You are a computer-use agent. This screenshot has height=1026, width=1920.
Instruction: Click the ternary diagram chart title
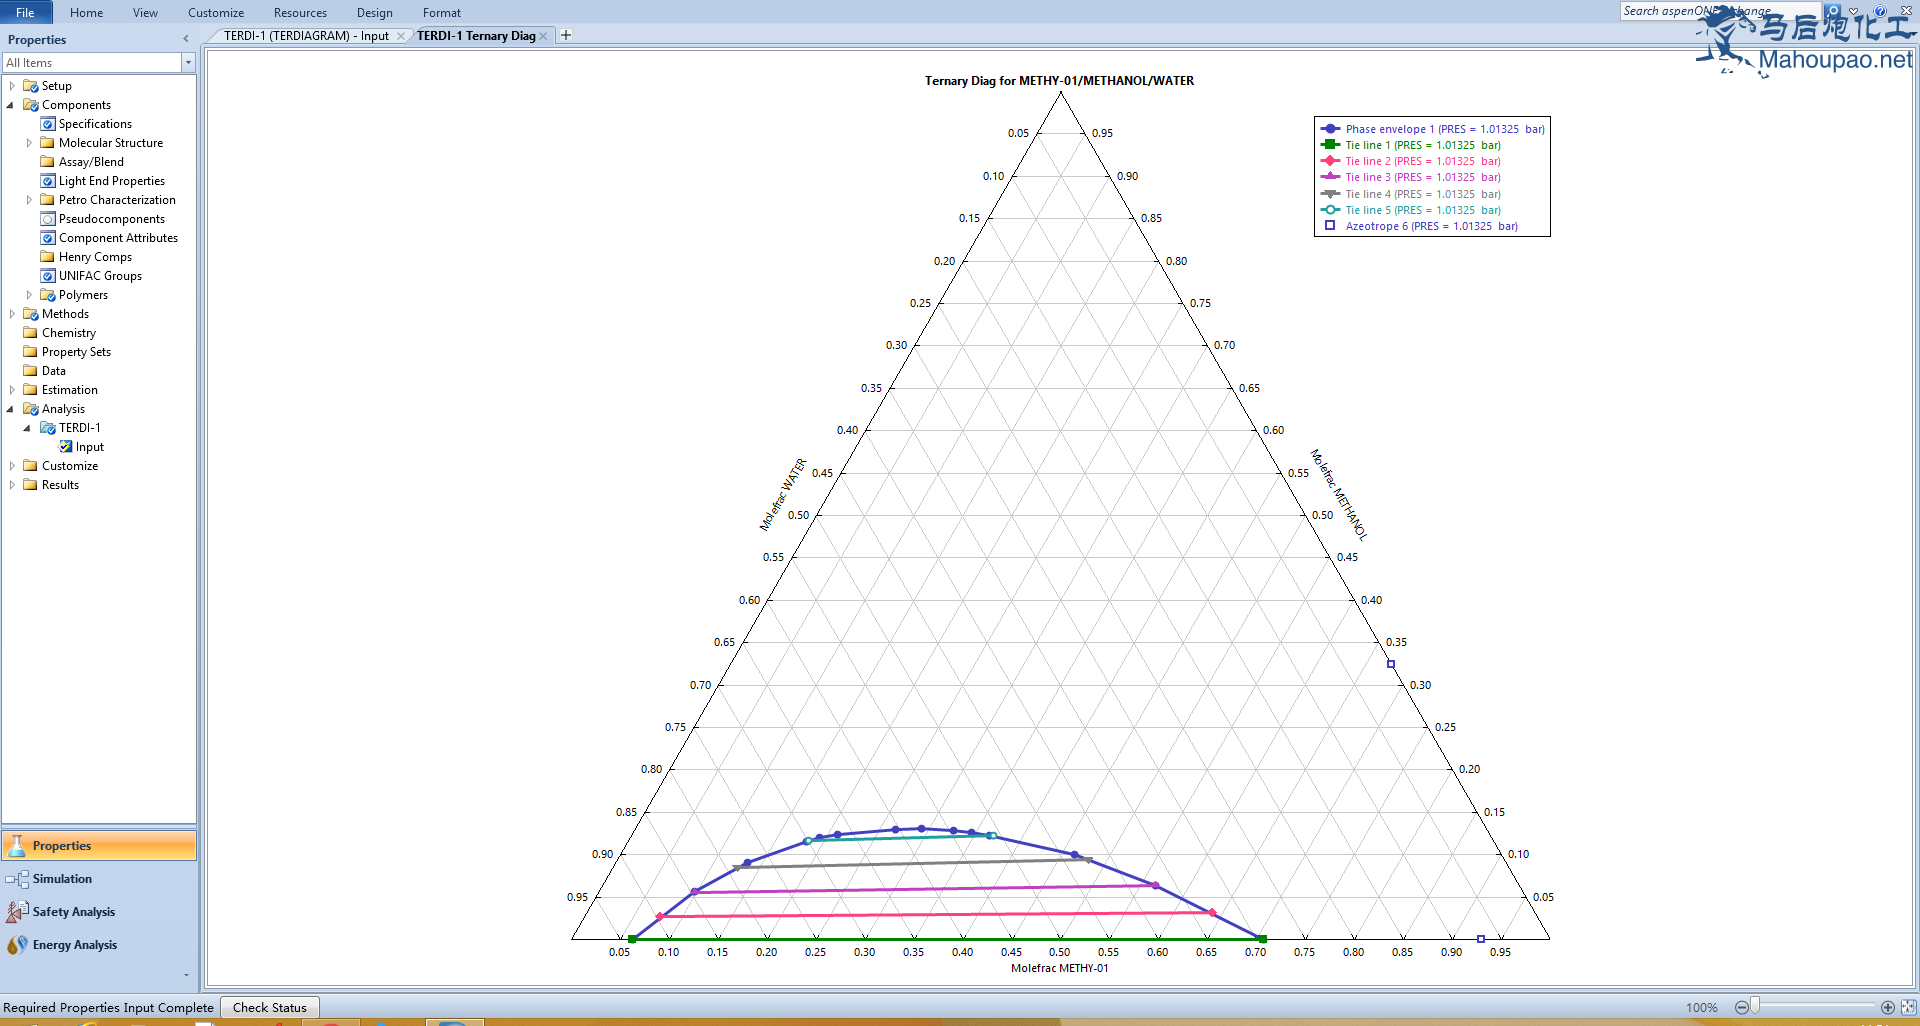1059,81
